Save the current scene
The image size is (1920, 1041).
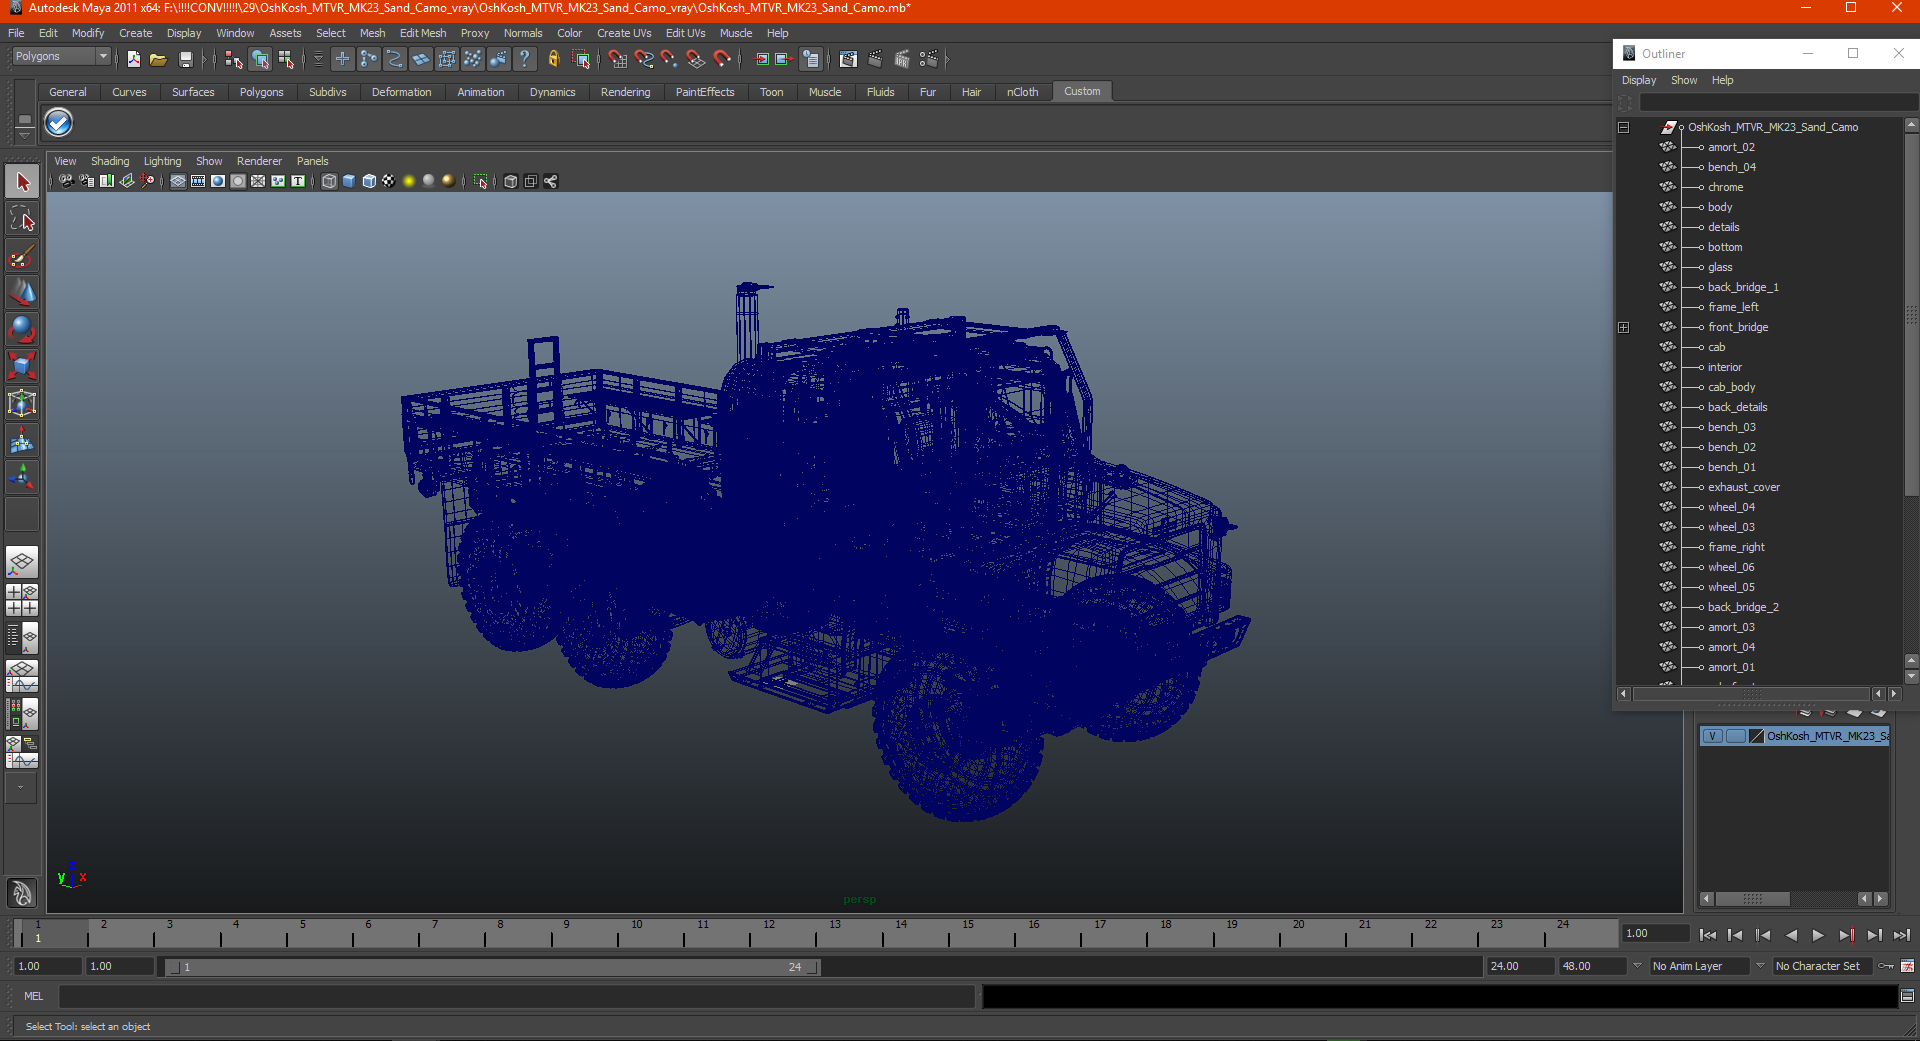pos(185,60)
